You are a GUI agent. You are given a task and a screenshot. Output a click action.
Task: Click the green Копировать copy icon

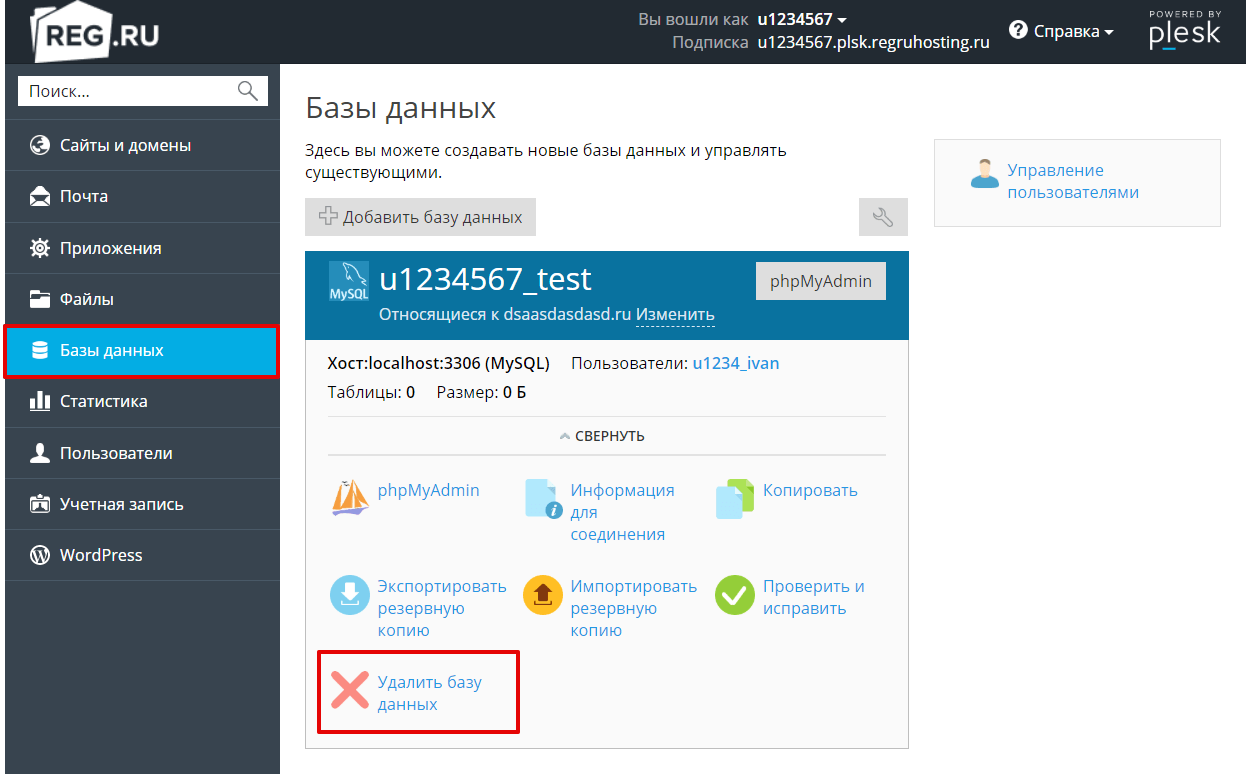(735, 498)
